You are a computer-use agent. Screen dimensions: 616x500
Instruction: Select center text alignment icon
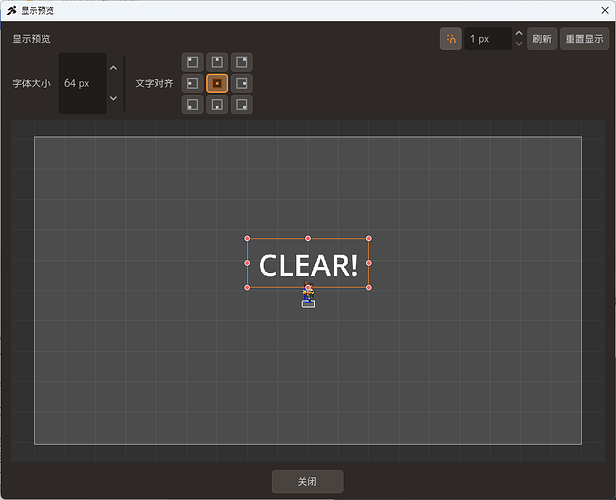tap(217, 83)
